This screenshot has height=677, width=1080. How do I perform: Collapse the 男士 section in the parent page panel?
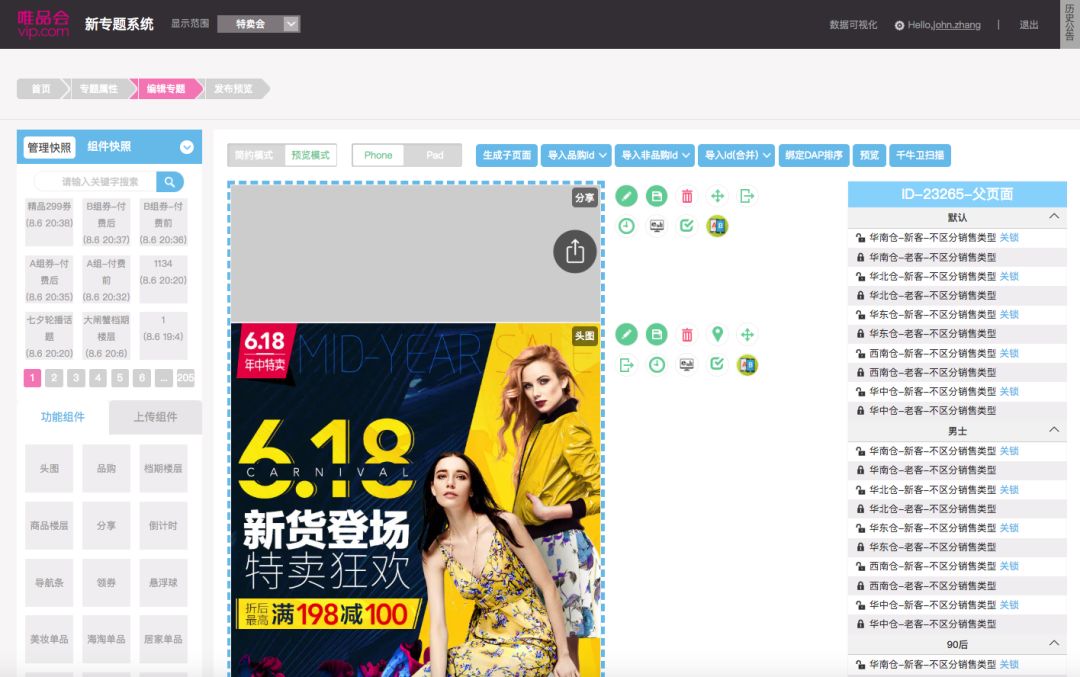click(x=1053, y=429)
